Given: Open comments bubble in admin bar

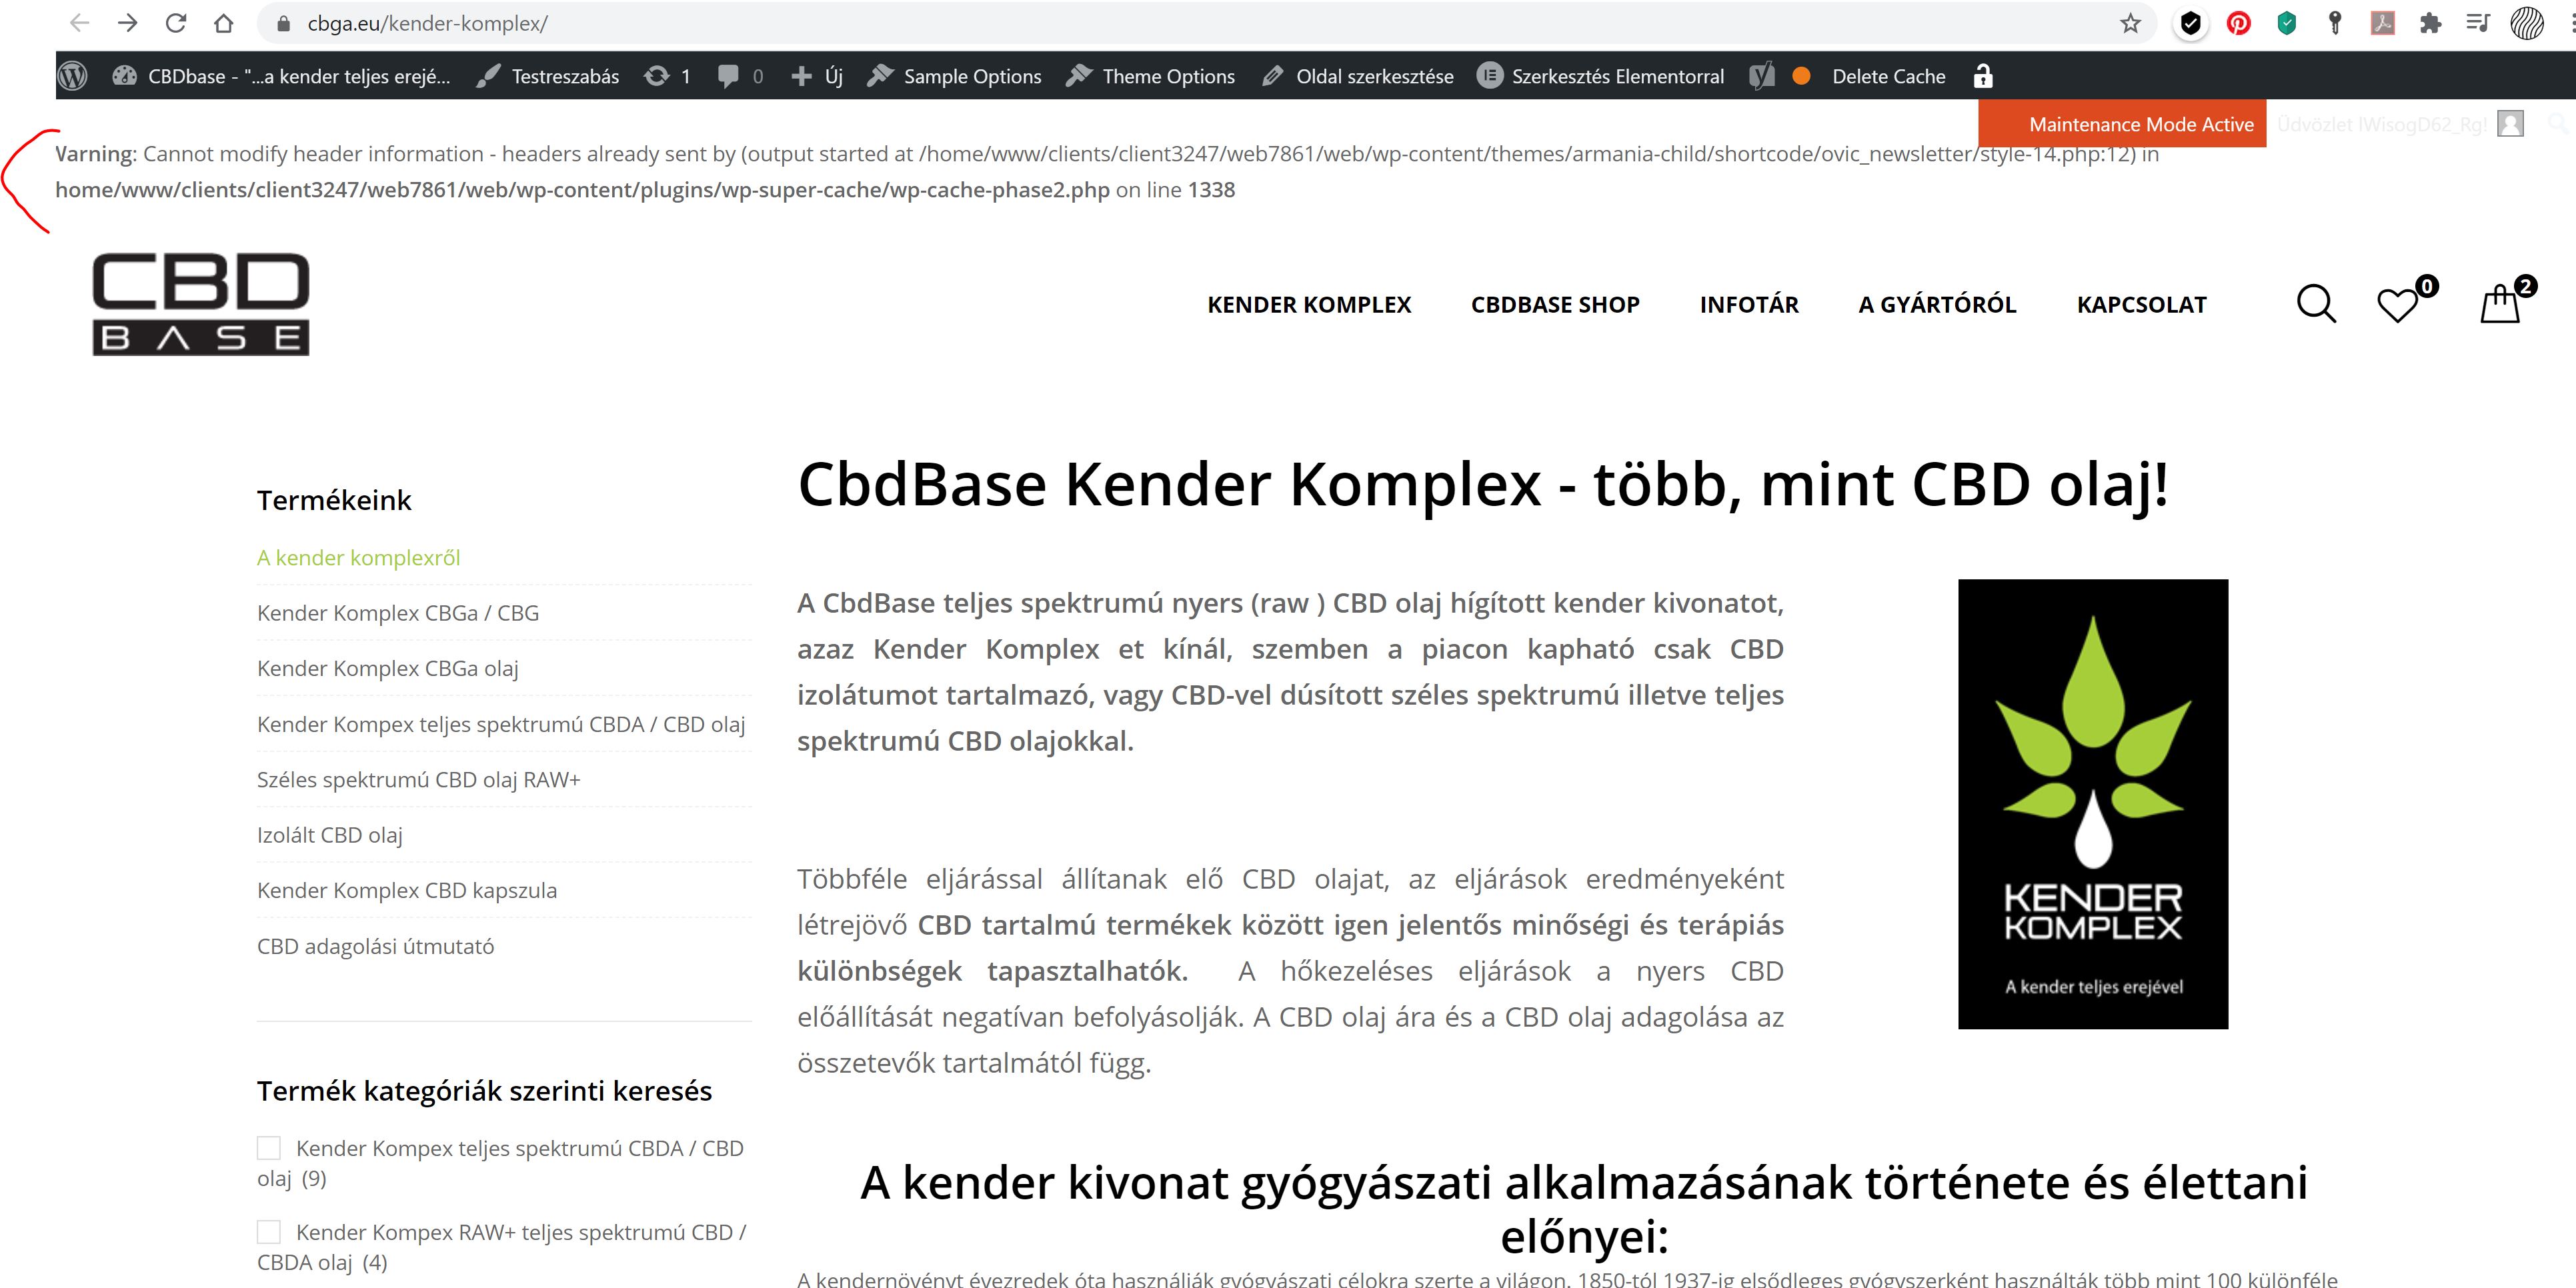Looking at the screenshot, I should pos(740,76).
